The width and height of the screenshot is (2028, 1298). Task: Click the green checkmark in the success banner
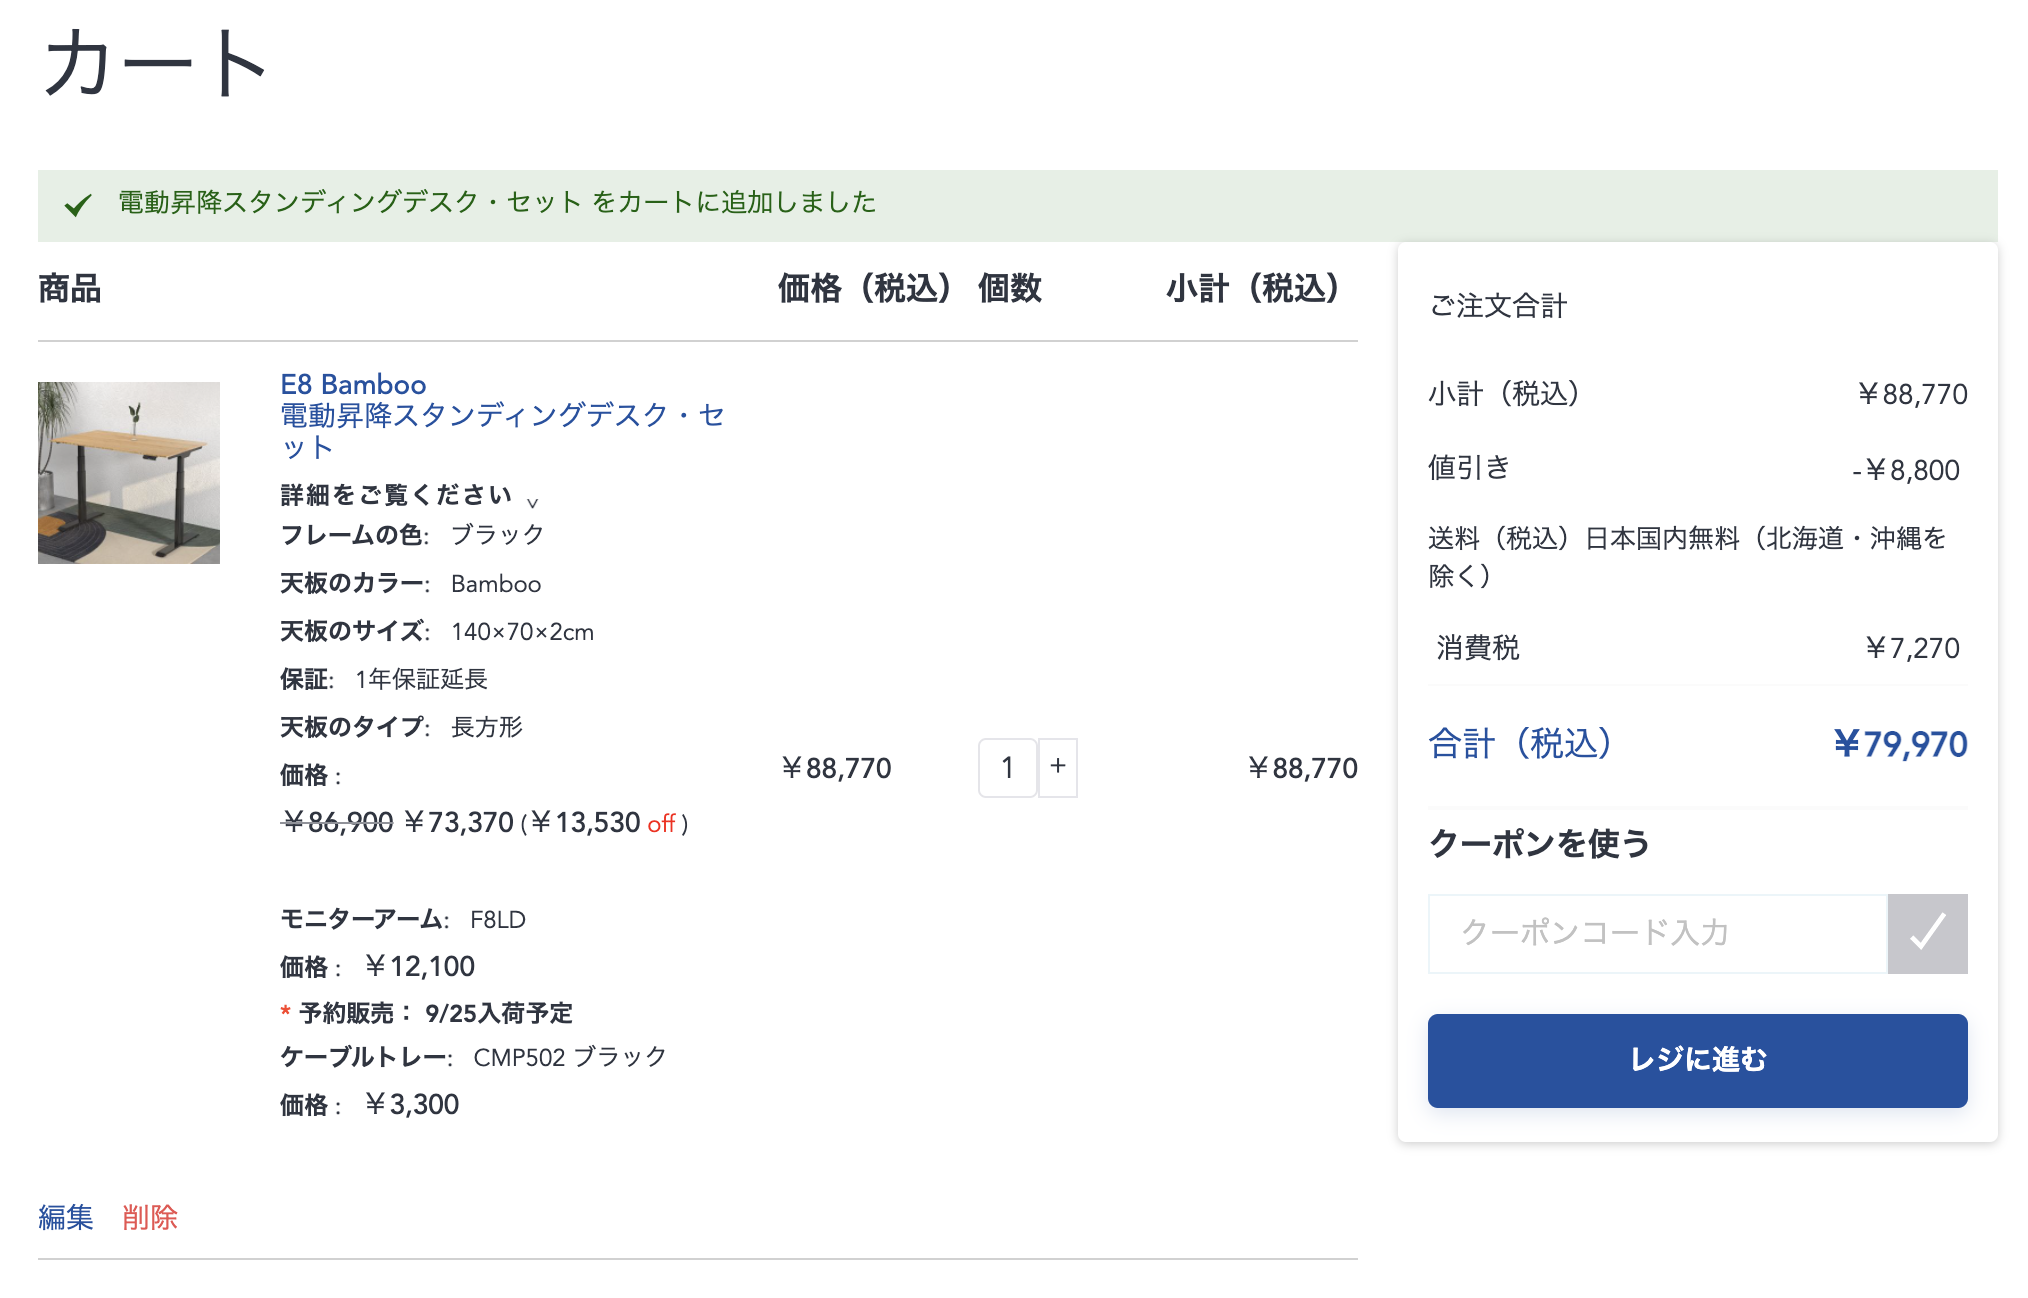[78, 205]
